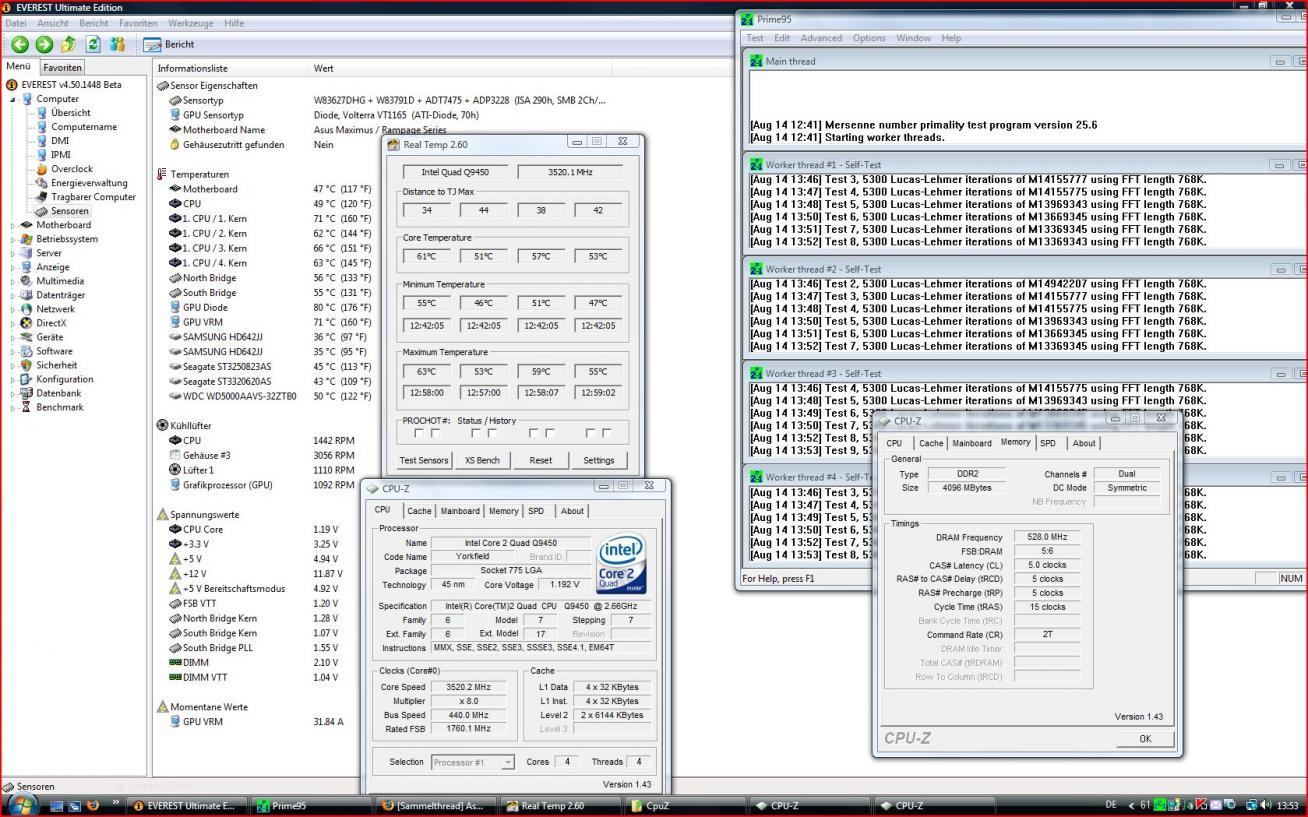The width and height of the screenshot is (1308, 817).
Task: Open the Advanced menu in Prime95
Action: pos(820,38)
